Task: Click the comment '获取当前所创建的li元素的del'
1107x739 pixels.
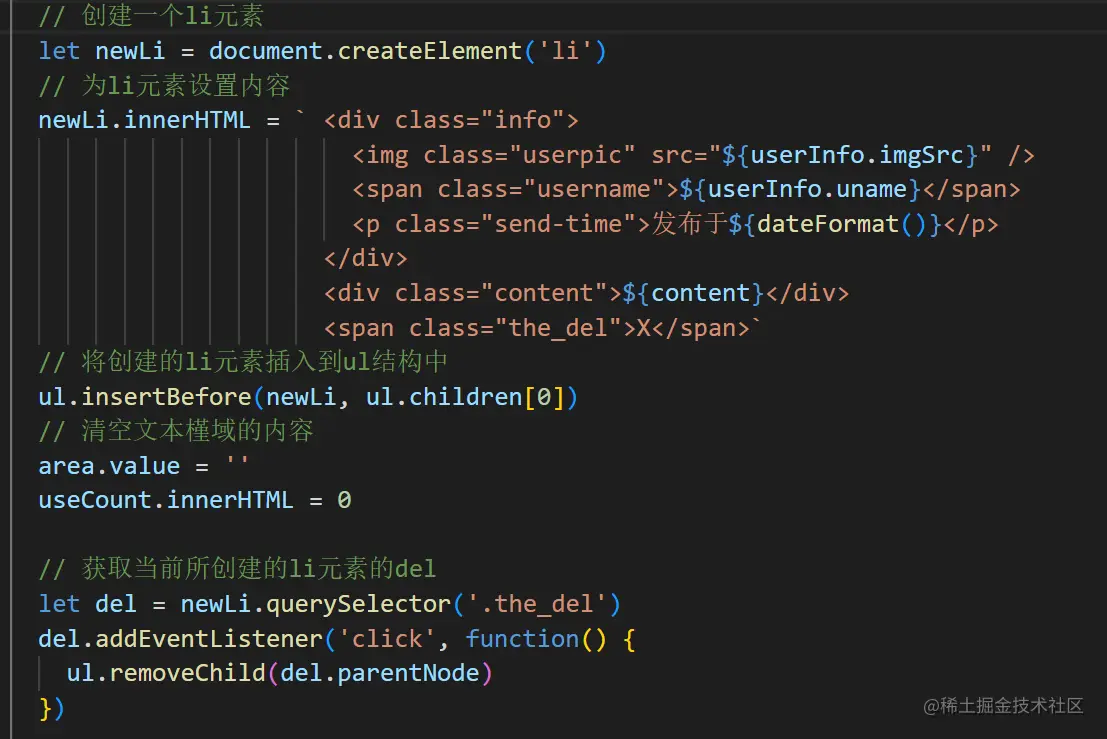Action: click(x=237, y=569)
